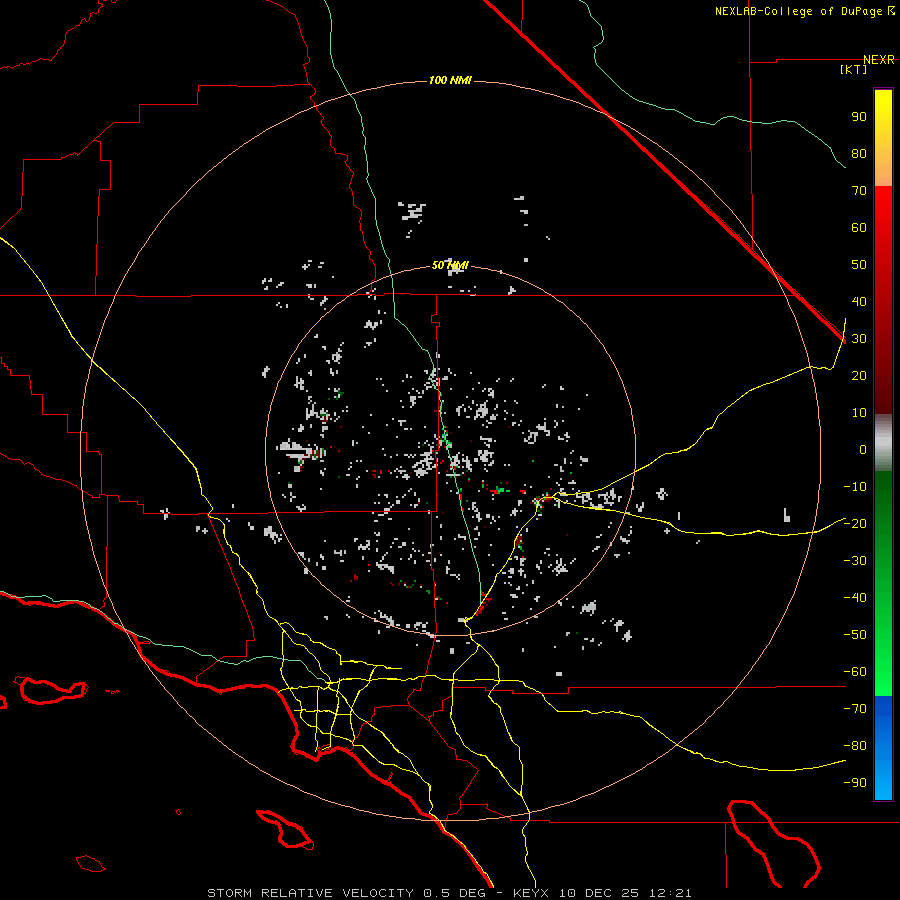Click the 50 NMI range ring label

(x=450, y=265)
